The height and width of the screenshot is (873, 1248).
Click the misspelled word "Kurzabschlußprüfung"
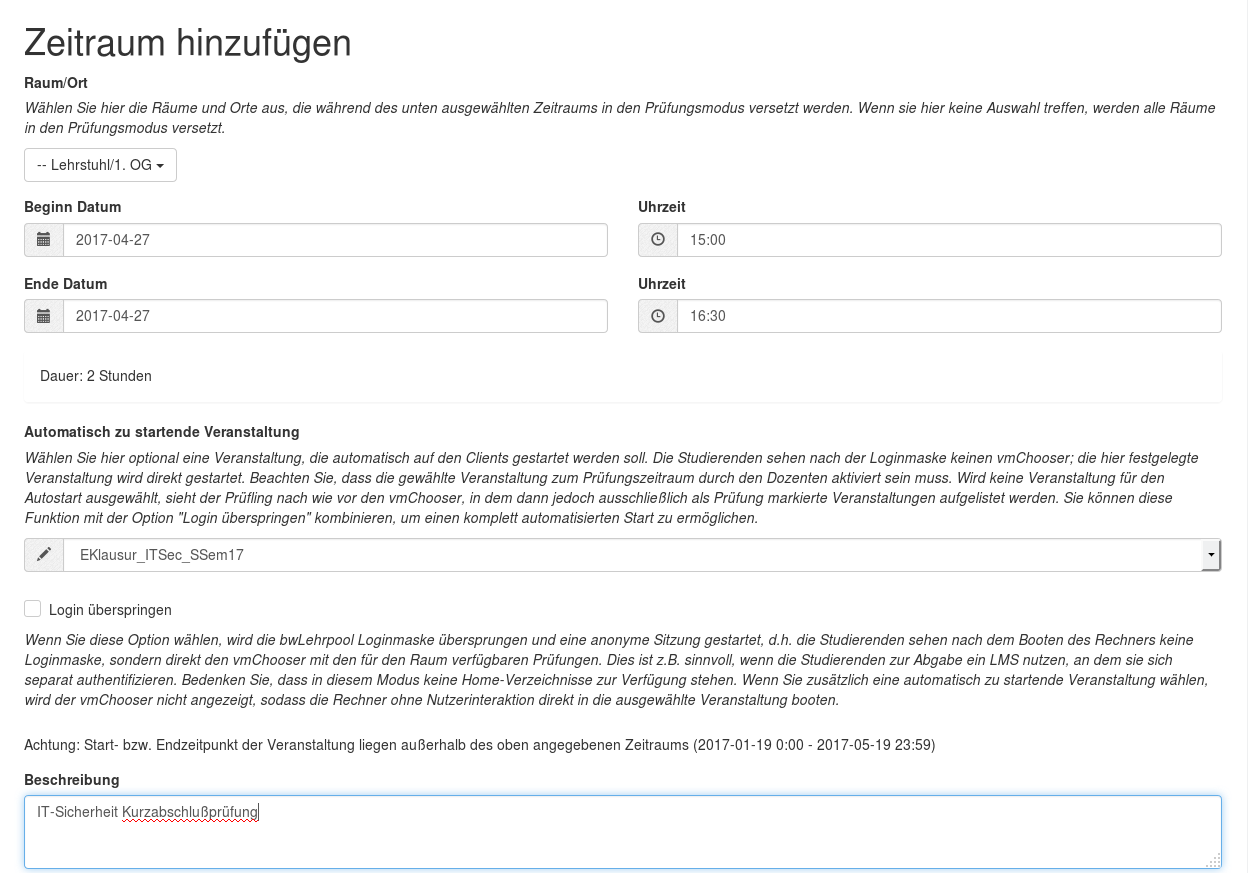click(189, 812)
